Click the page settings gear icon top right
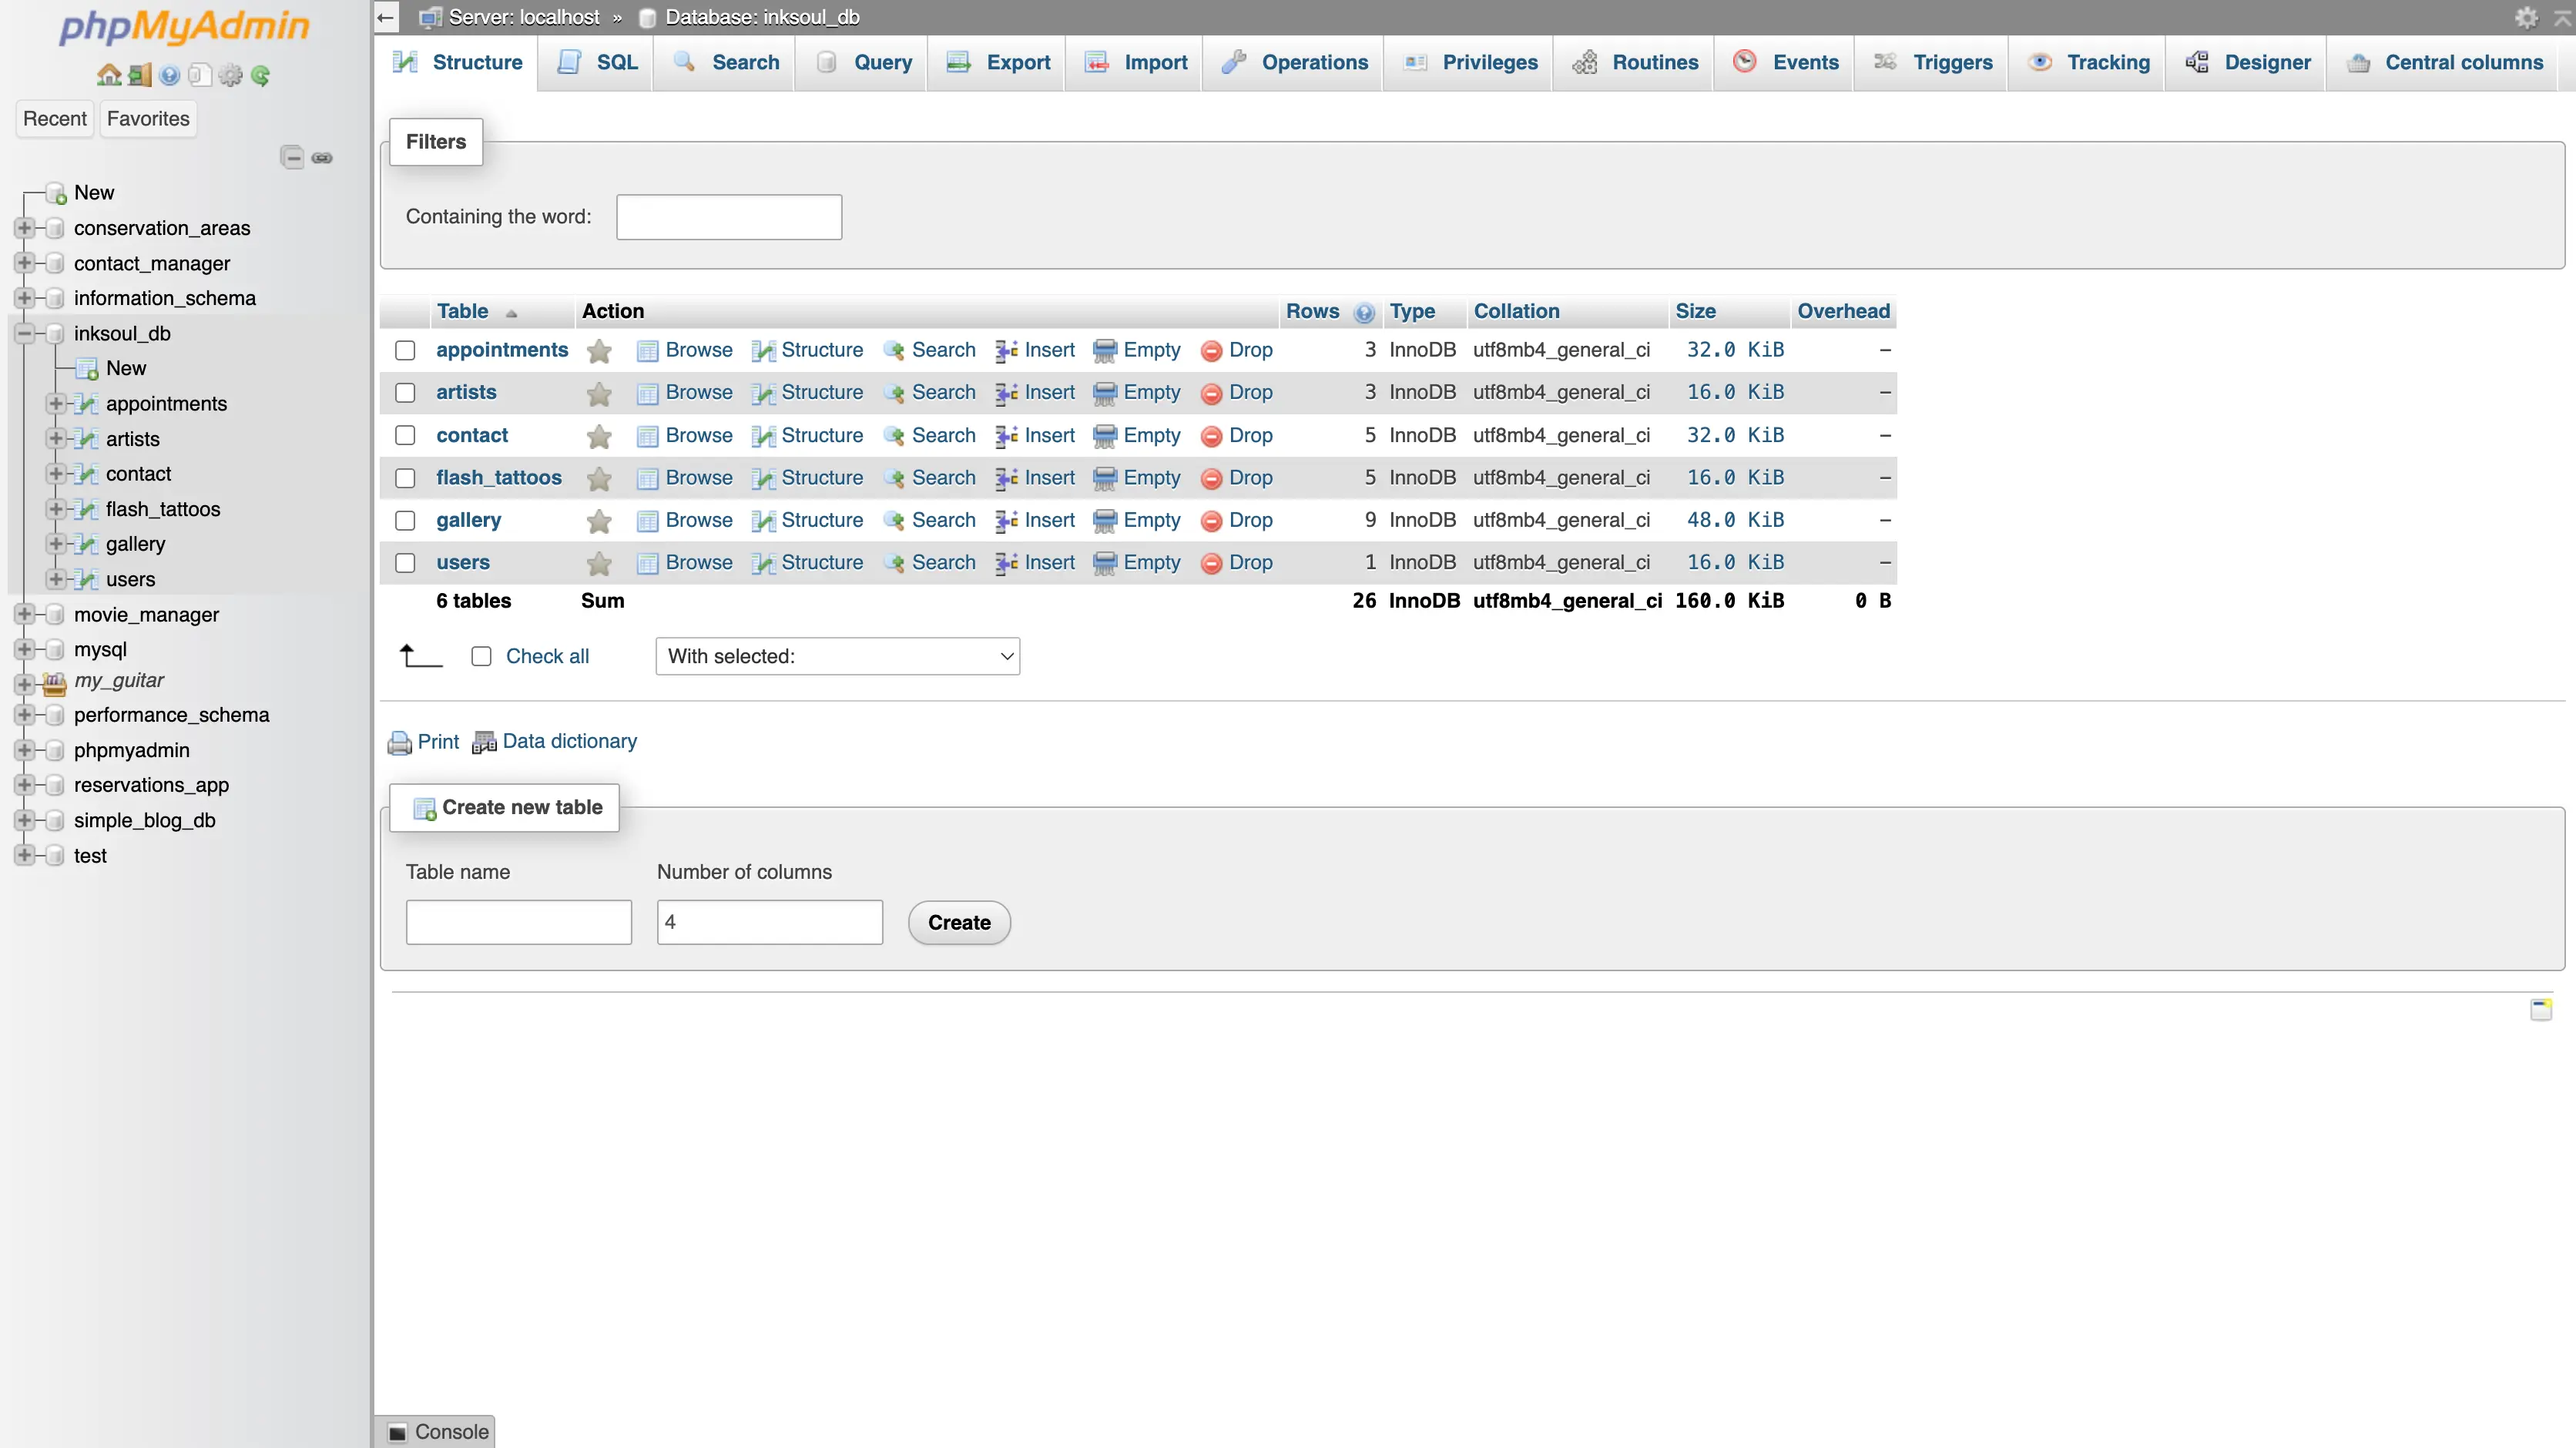Viewport: 2576px width, 1448px height. pyautogui.click(x=2526, y=17)
